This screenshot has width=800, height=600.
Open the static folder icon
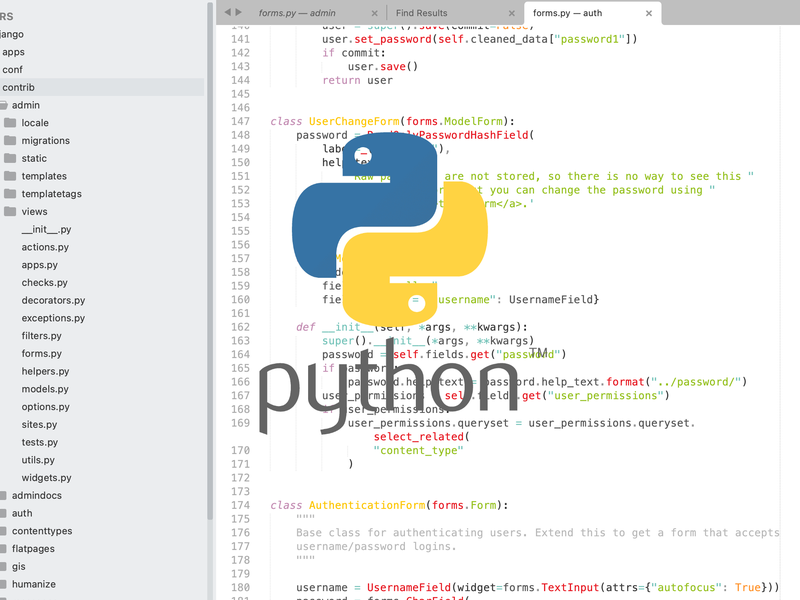[x=10, y=158]
